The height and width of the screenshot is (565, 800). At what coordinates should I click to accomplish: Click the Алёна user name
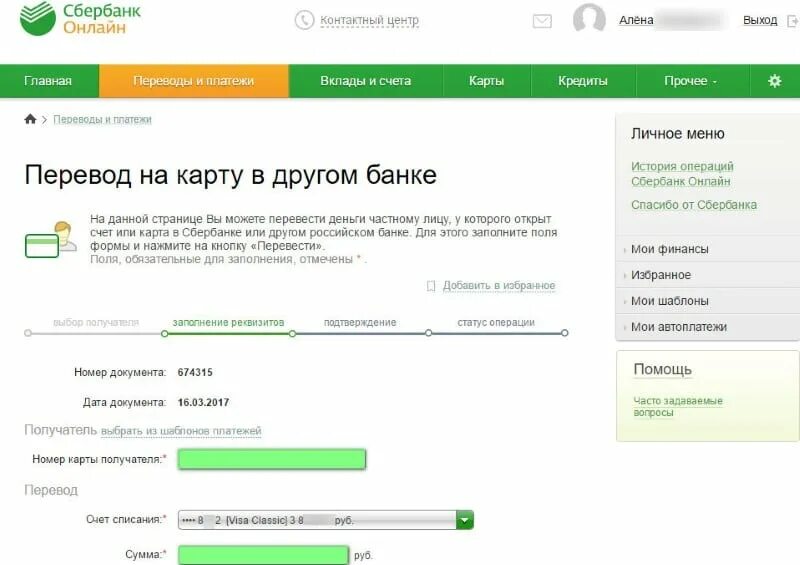click(636, 20)
